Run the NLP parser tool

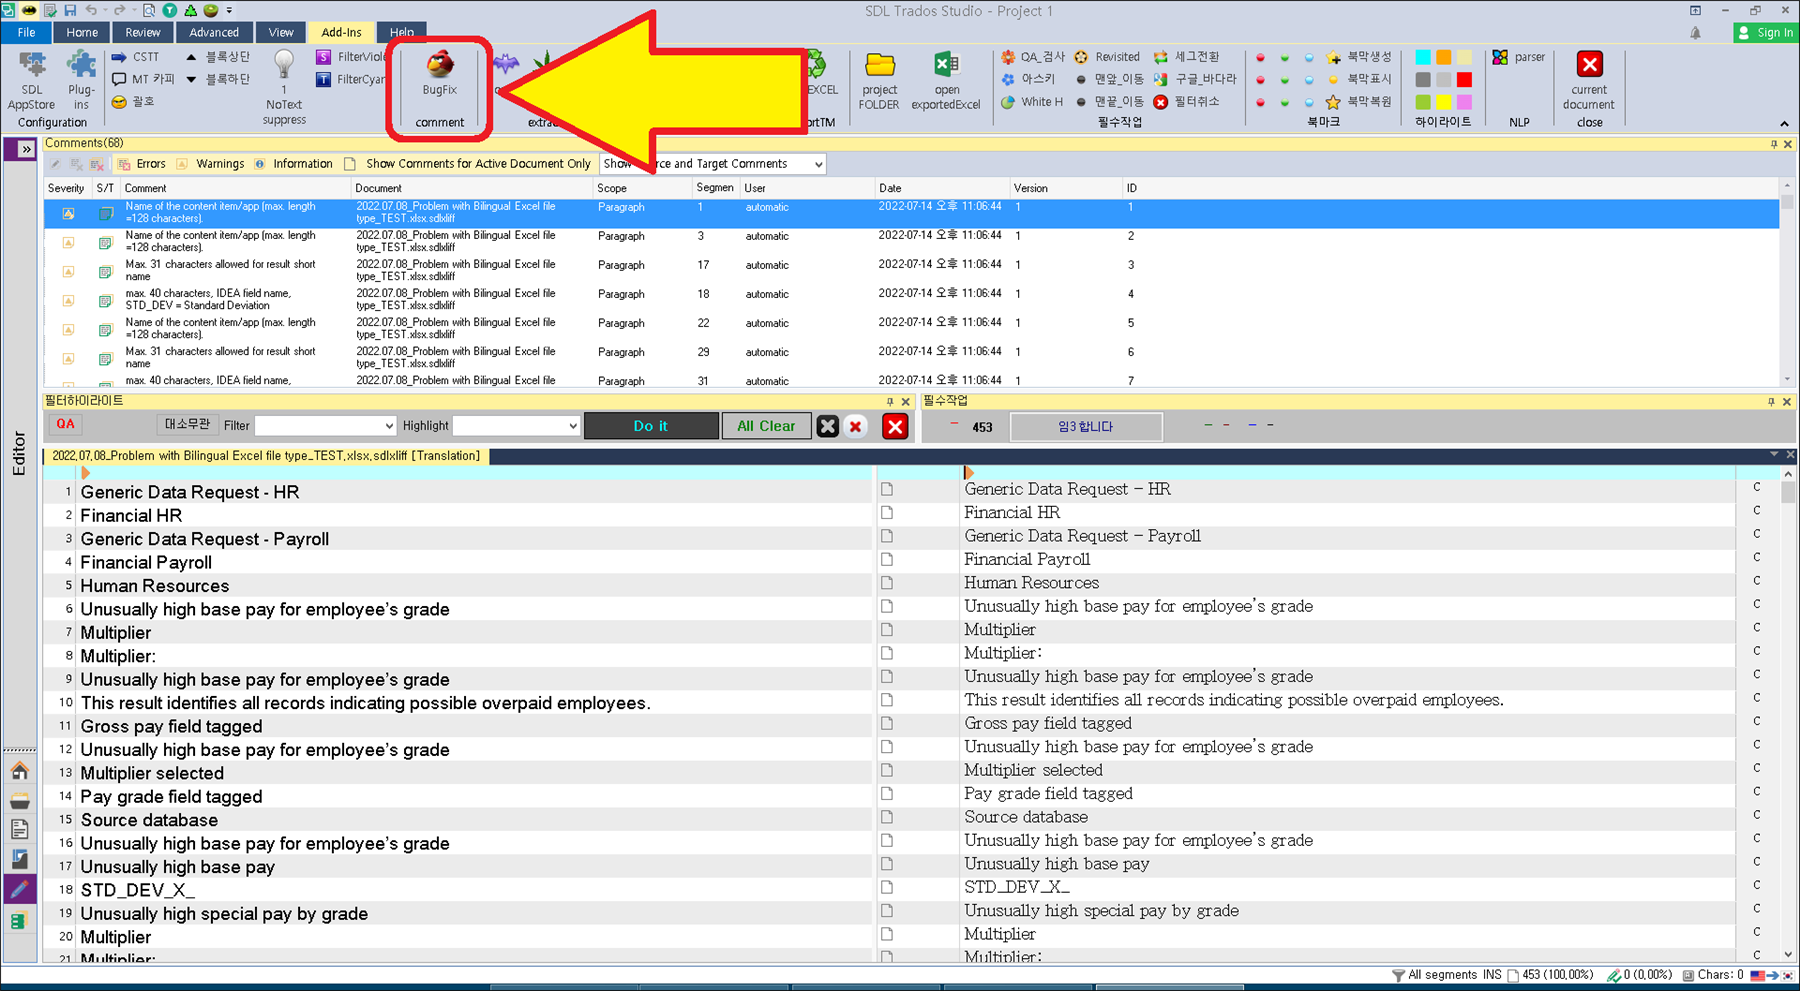tap(1519, 57)
